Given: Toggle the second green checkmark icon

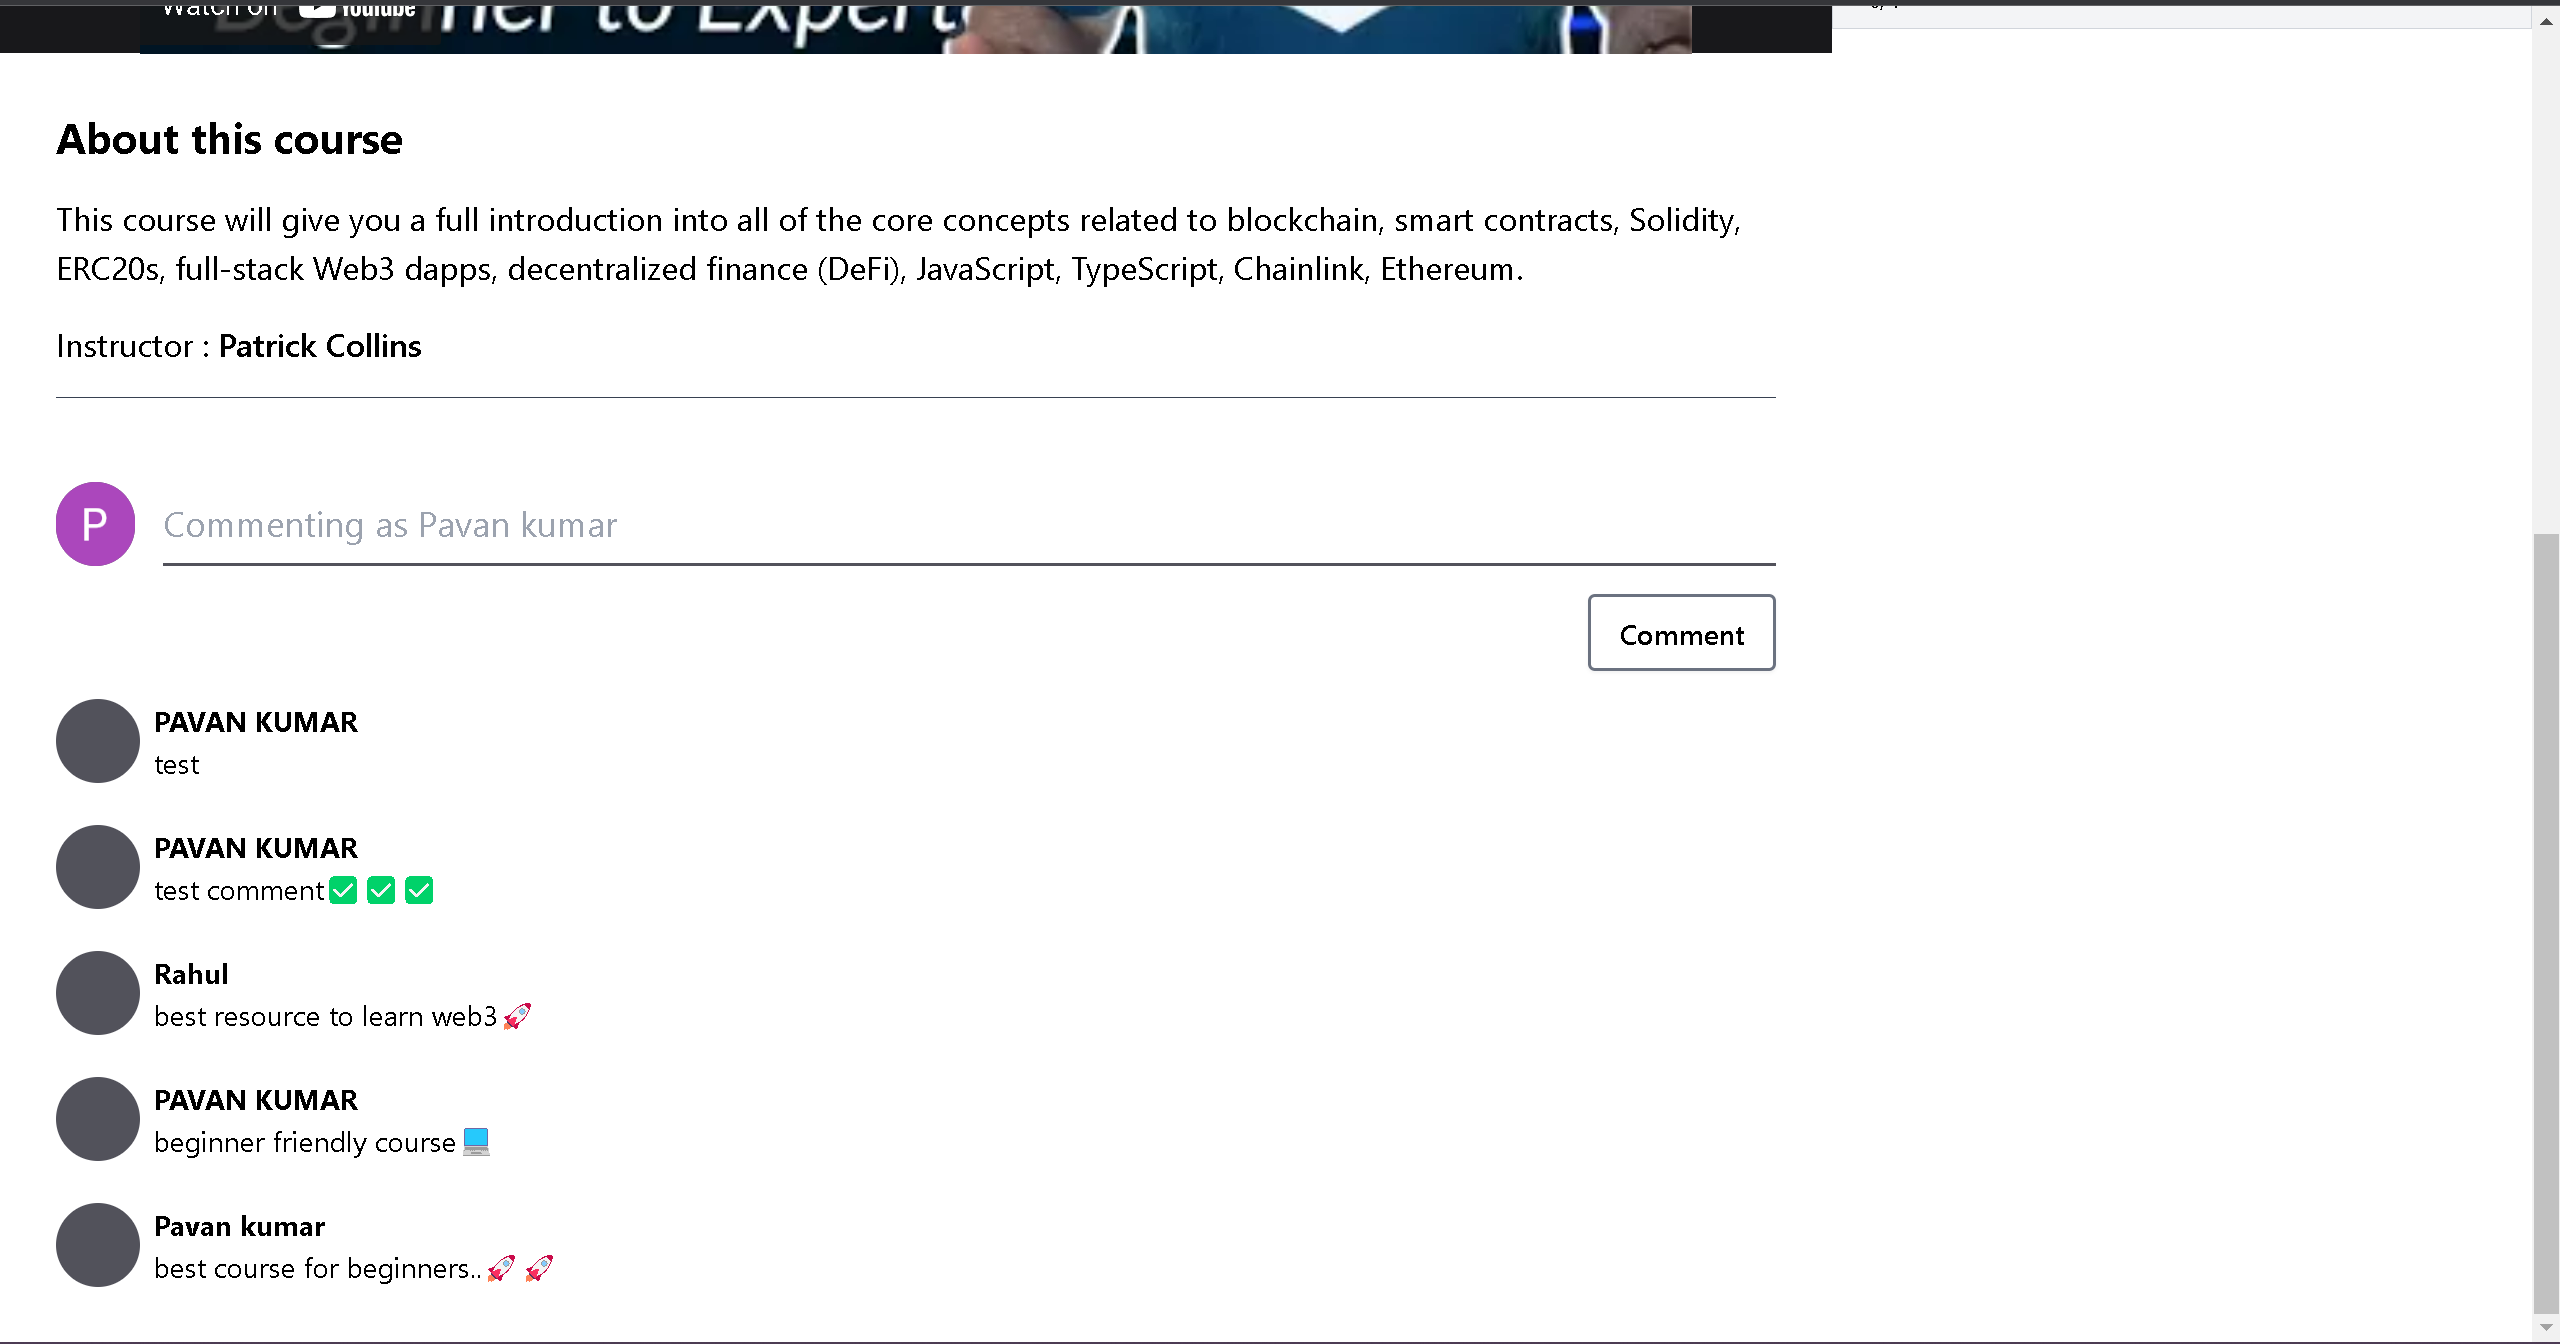Looking at the screenshot, I should 381,890.
